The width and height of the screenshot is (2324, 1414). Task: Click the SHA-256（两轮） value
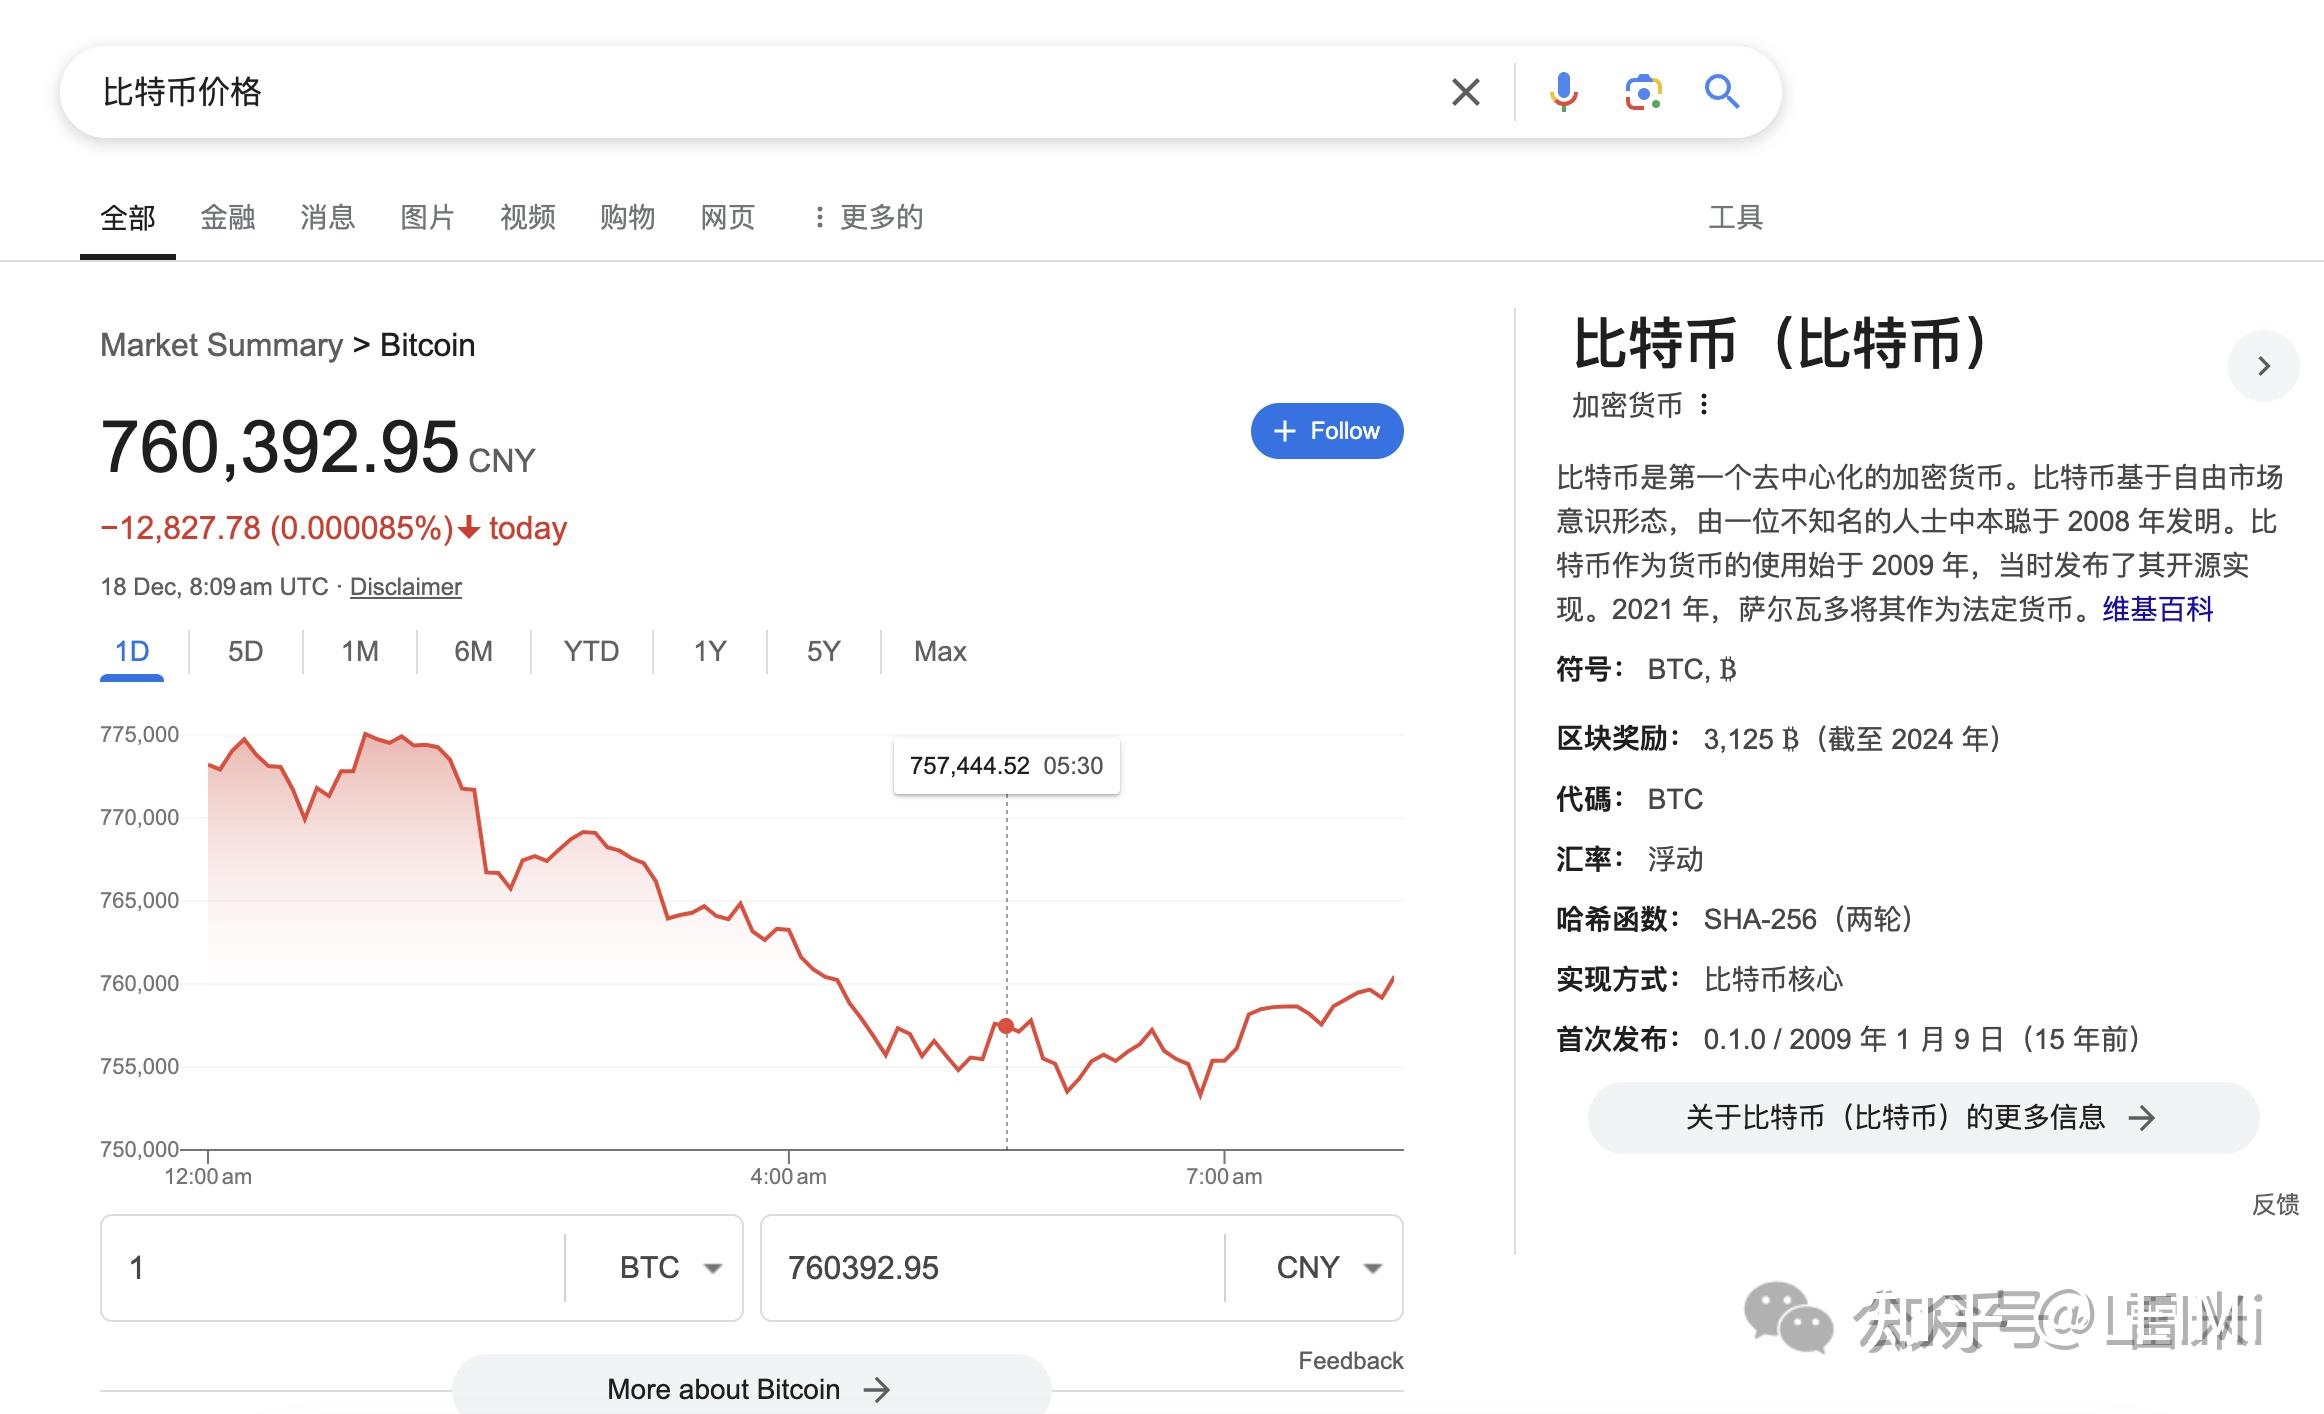point(1808,919)
